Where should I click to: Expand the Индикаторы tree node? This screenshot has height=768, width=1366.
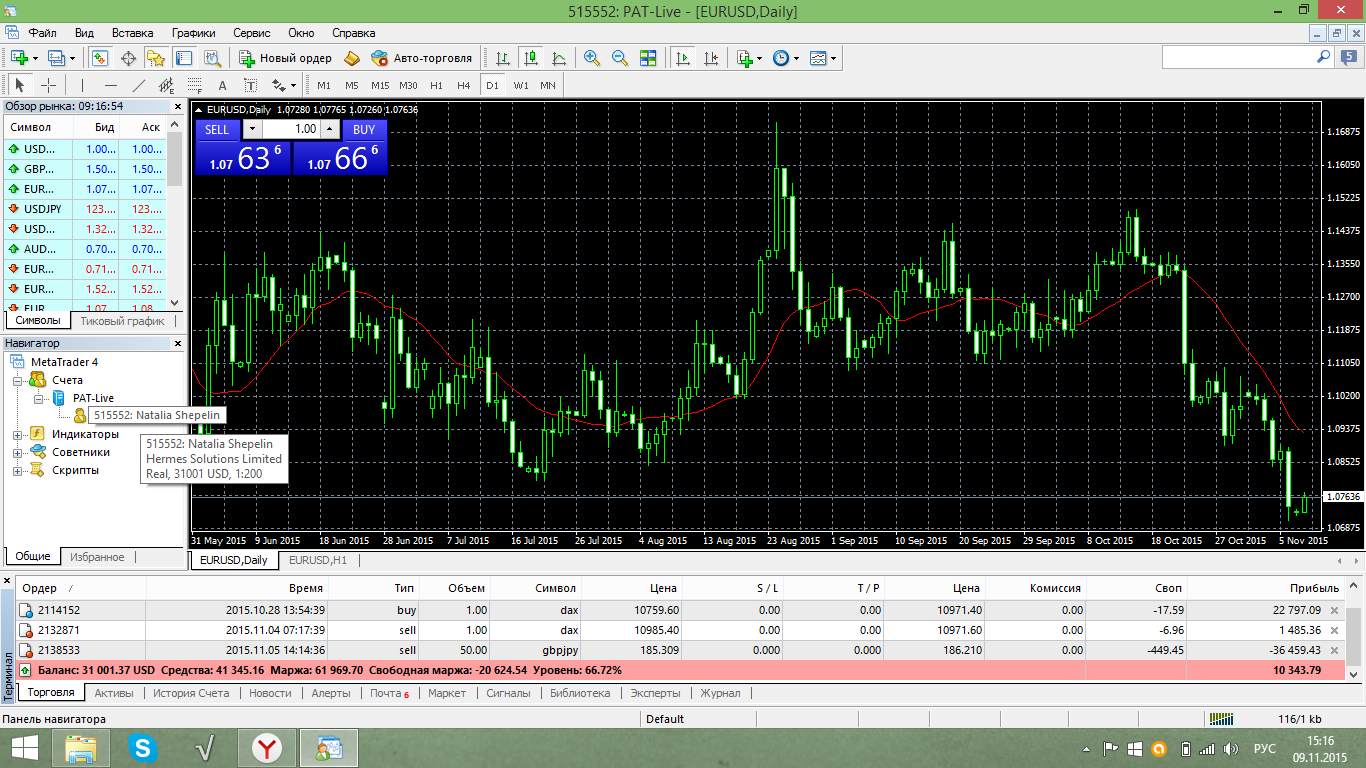[18, 434]
